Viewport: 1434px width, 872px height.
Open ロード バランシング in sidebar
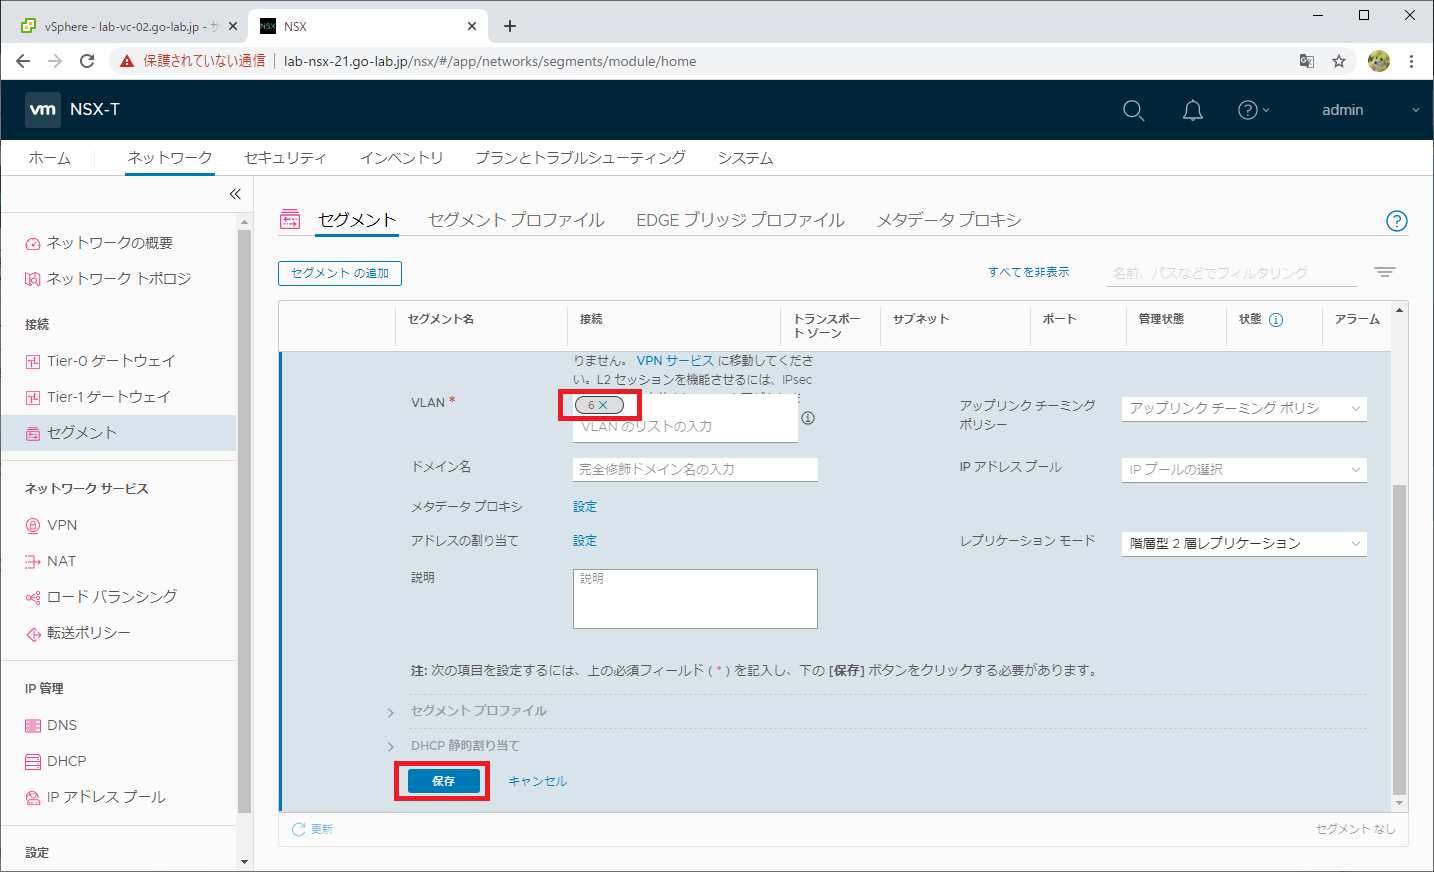pyautogui.click(x=112, y=597)
